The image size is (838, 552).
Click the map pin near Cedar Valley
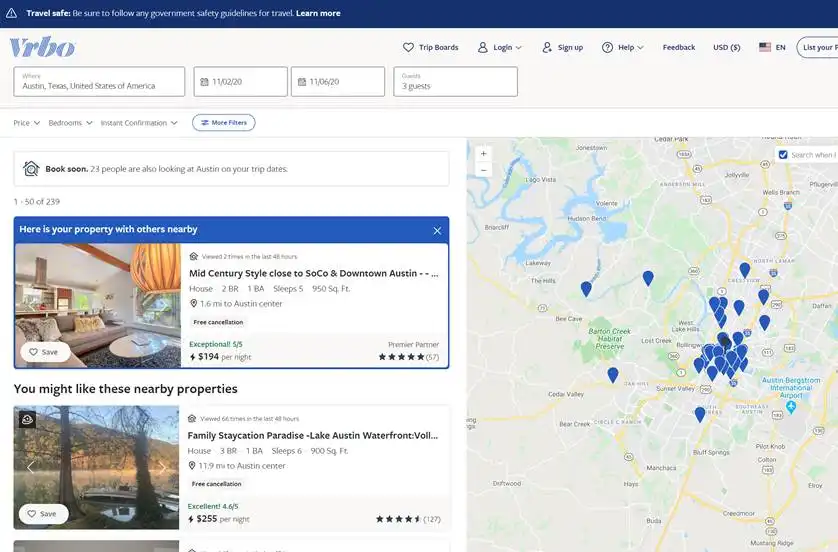tap(613, 375)
